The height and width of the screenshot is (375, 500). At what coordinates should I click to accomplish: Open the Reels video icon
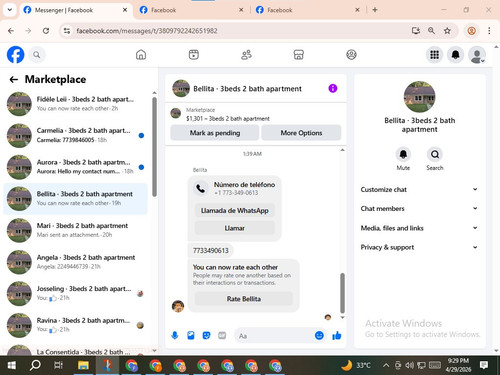coord(194,55)
